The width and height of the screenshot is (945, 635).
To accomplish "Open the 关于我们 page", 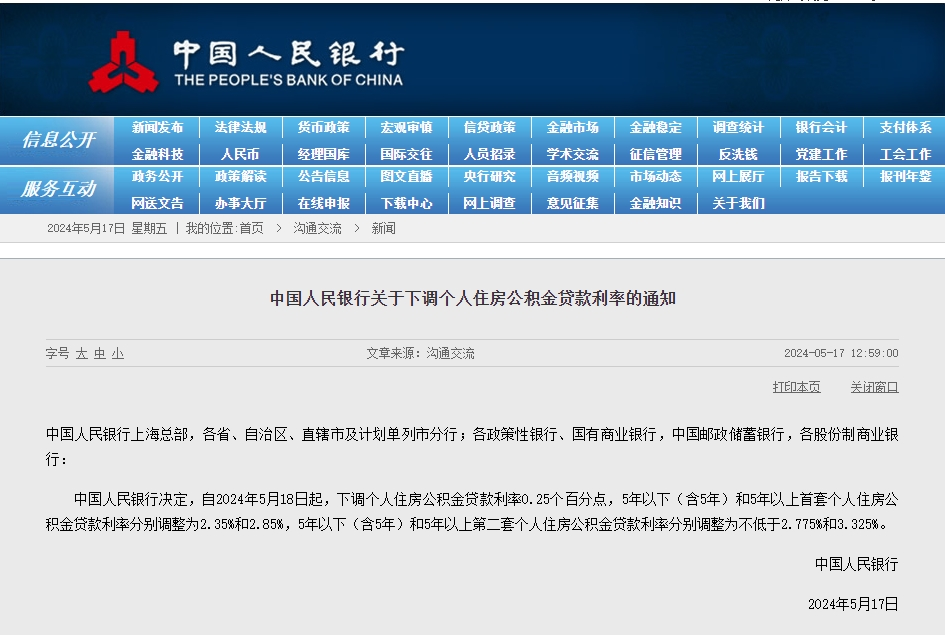I will [x=737, y=203].
